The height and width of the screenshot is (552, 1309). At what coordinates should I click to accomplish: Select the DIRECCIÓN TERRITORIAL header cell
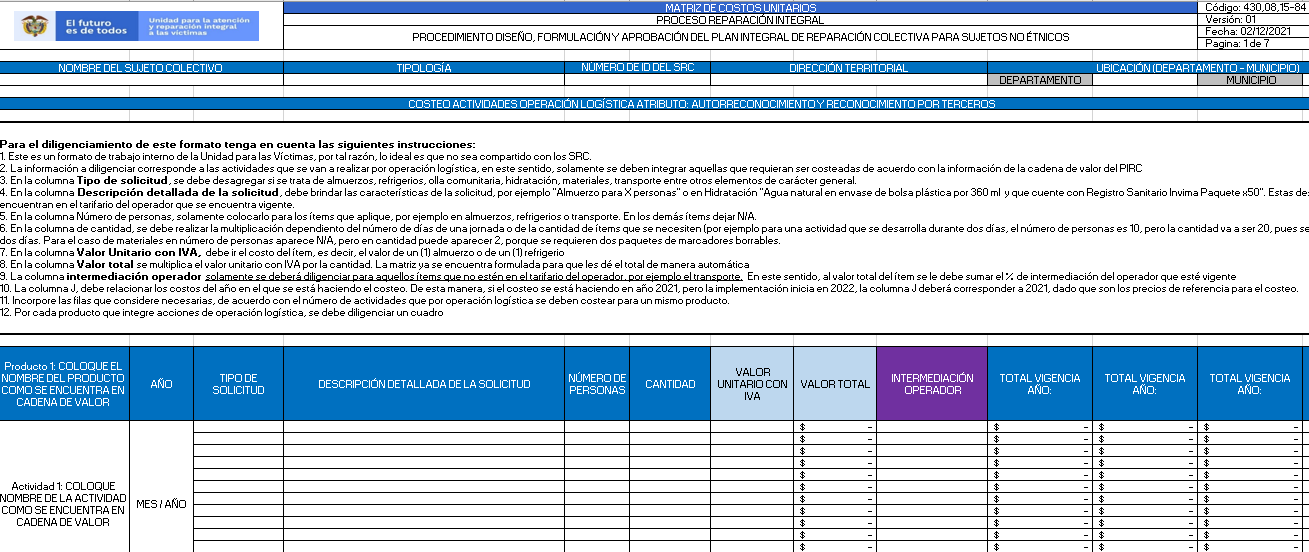point(848,68)
